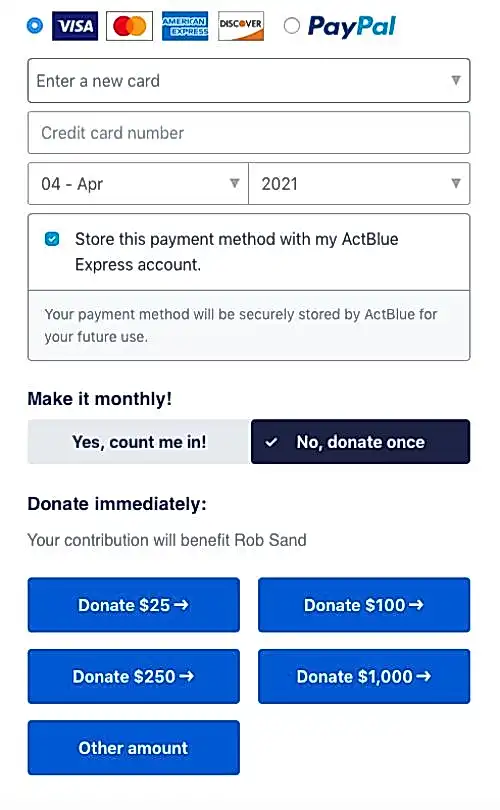500x810 pixels.
Task: Focus the Credit card number field
Action: pos(249,133)
